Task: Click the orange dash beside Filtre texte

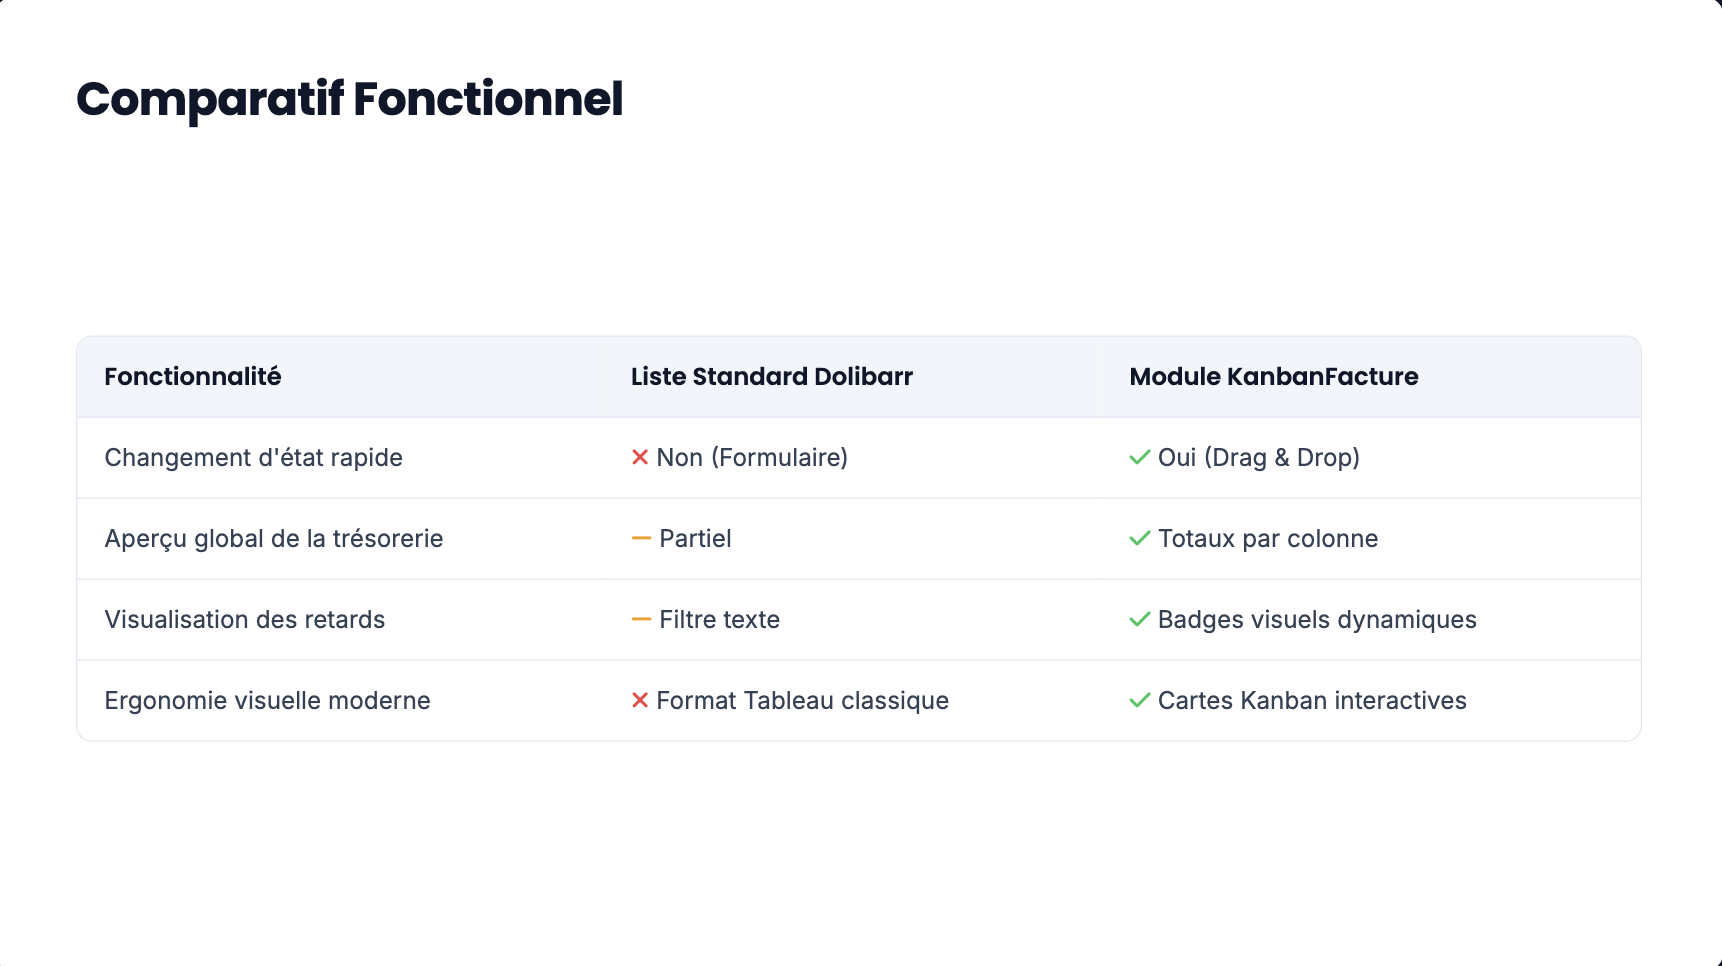Action: (x=641, y=619)
